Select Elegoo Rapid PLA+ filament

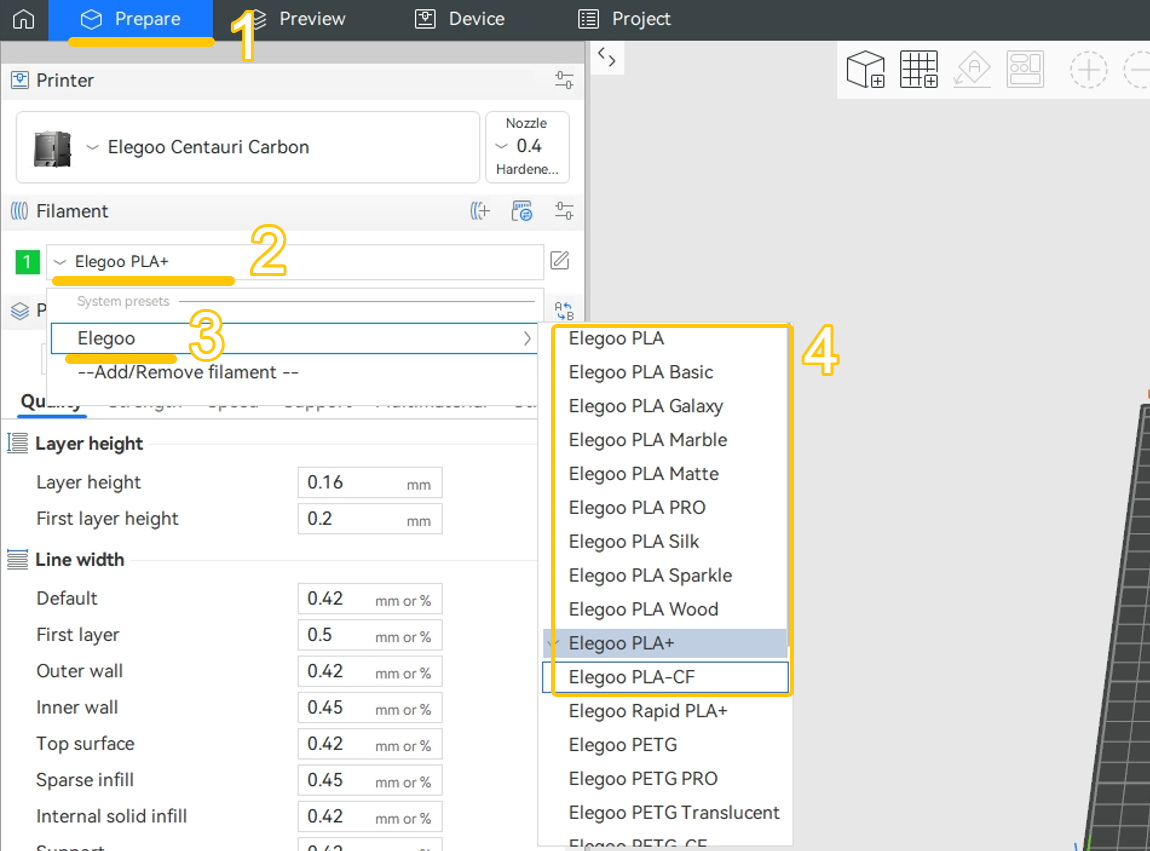click(665, 710)
